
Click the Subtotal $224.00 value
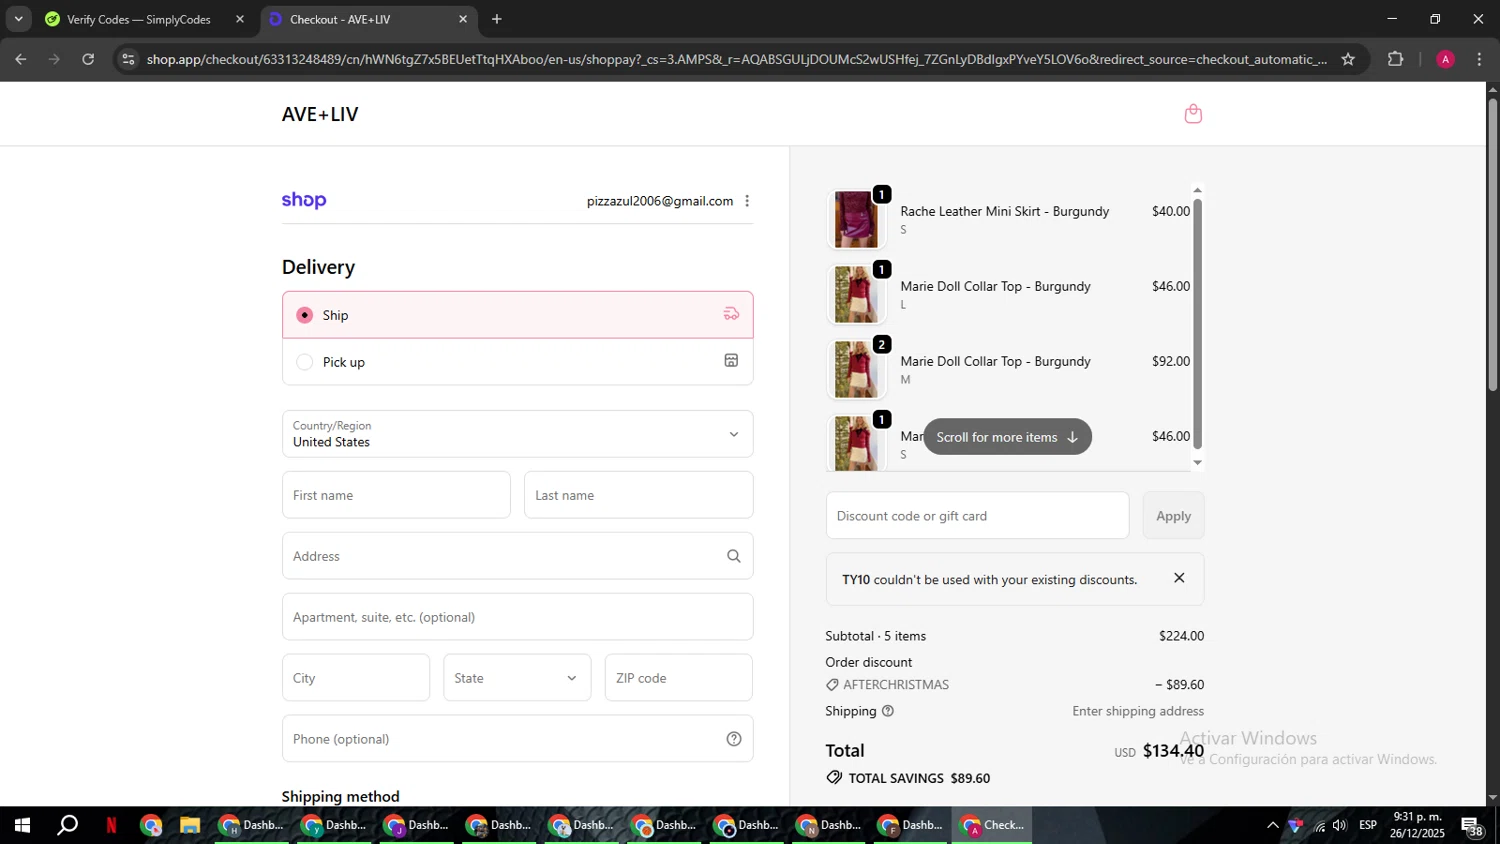[x=1181, y=636]
